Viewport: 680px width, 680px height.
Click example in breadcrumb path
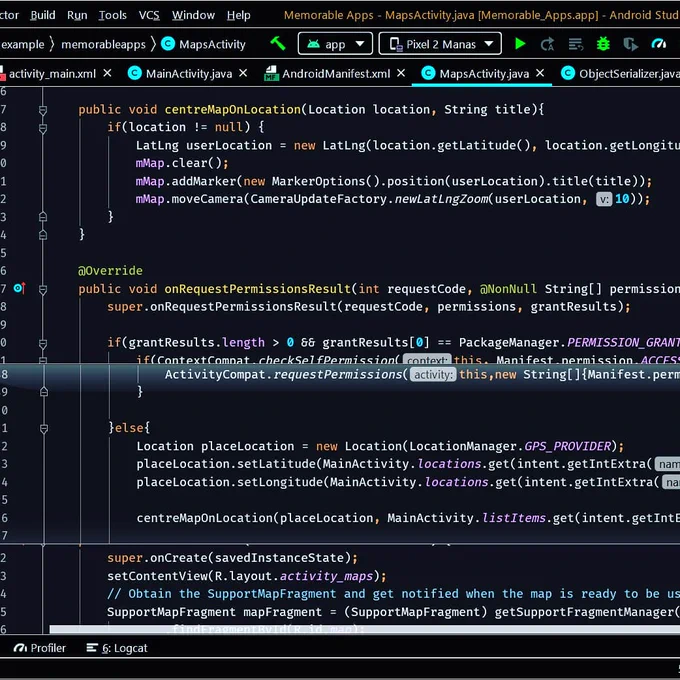coord(22,44)
